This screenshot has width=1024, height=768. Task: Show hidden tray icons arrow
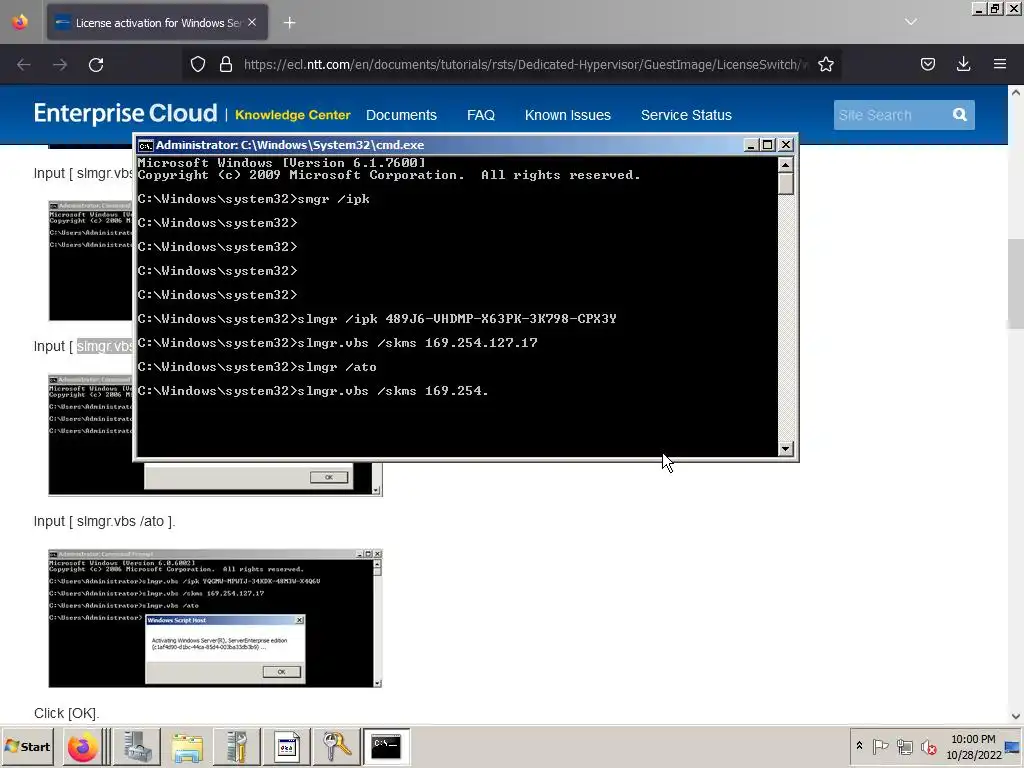coord(859,746)
